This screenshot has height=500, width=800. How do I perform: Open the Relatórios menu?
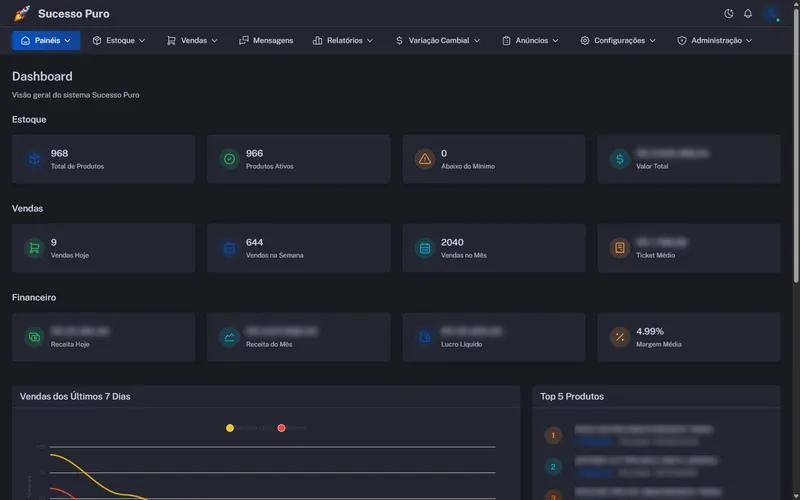(x=343, y=40)
